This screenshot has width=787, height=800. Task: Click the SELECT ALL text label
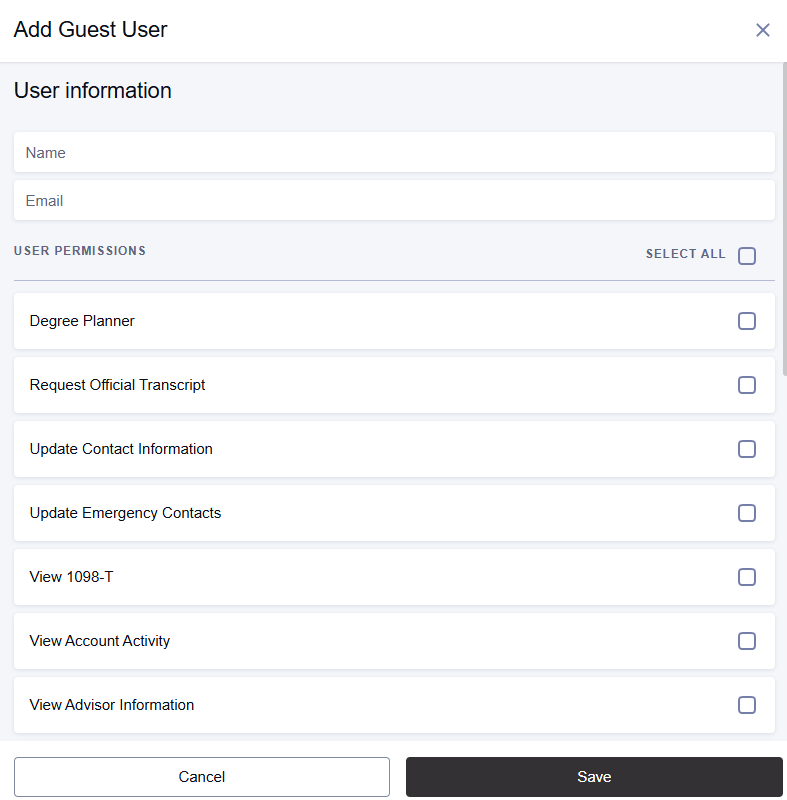(x=685, y=254)
